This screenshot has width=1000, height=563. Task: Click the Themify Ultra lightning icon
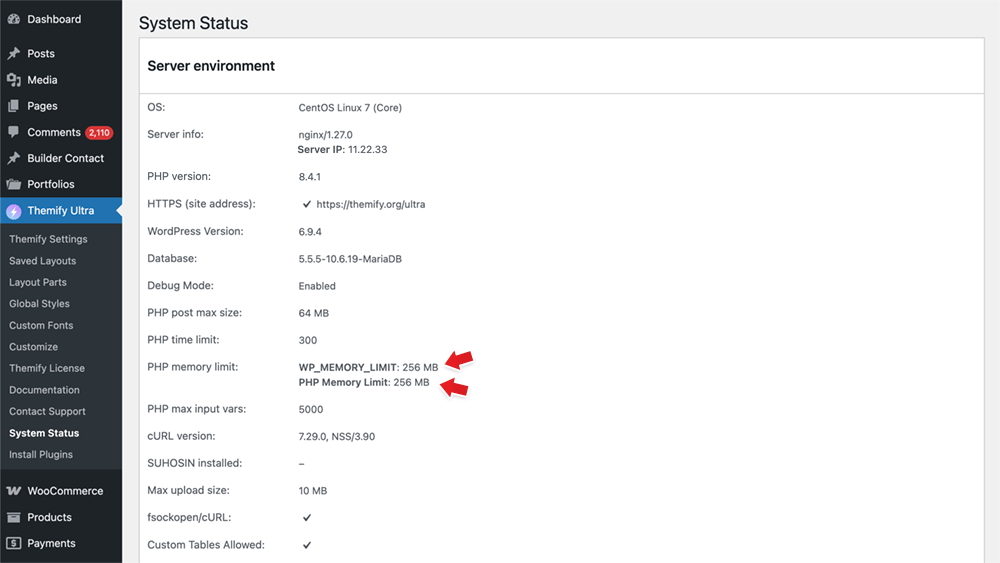coord(13,211)
